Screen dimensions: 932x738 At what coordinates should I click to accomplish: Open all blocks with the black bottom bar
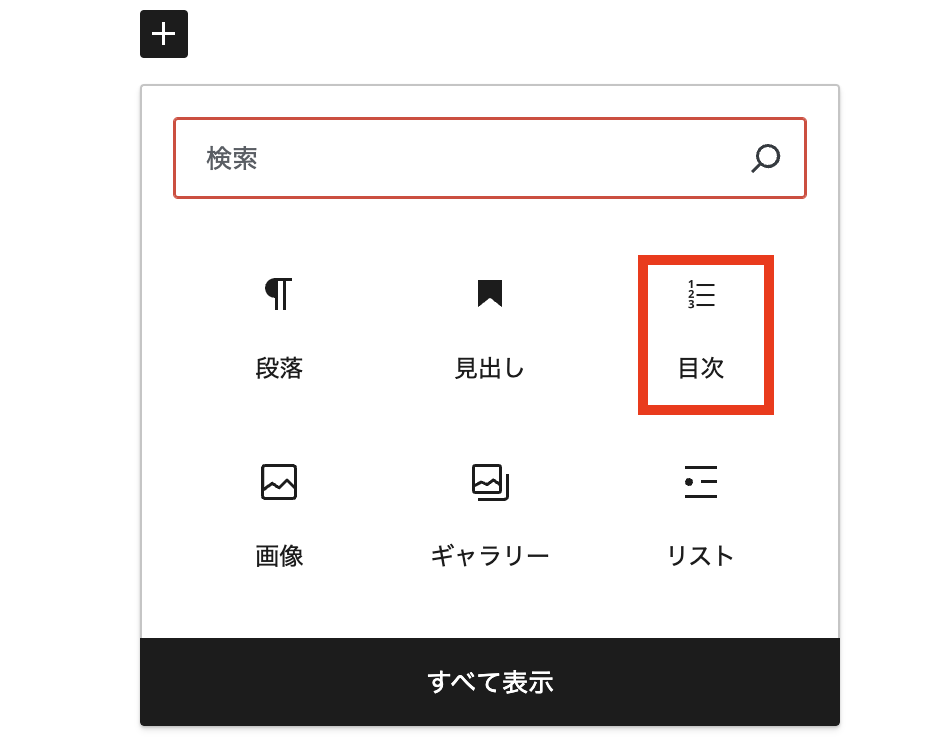(x=490, y=682)
